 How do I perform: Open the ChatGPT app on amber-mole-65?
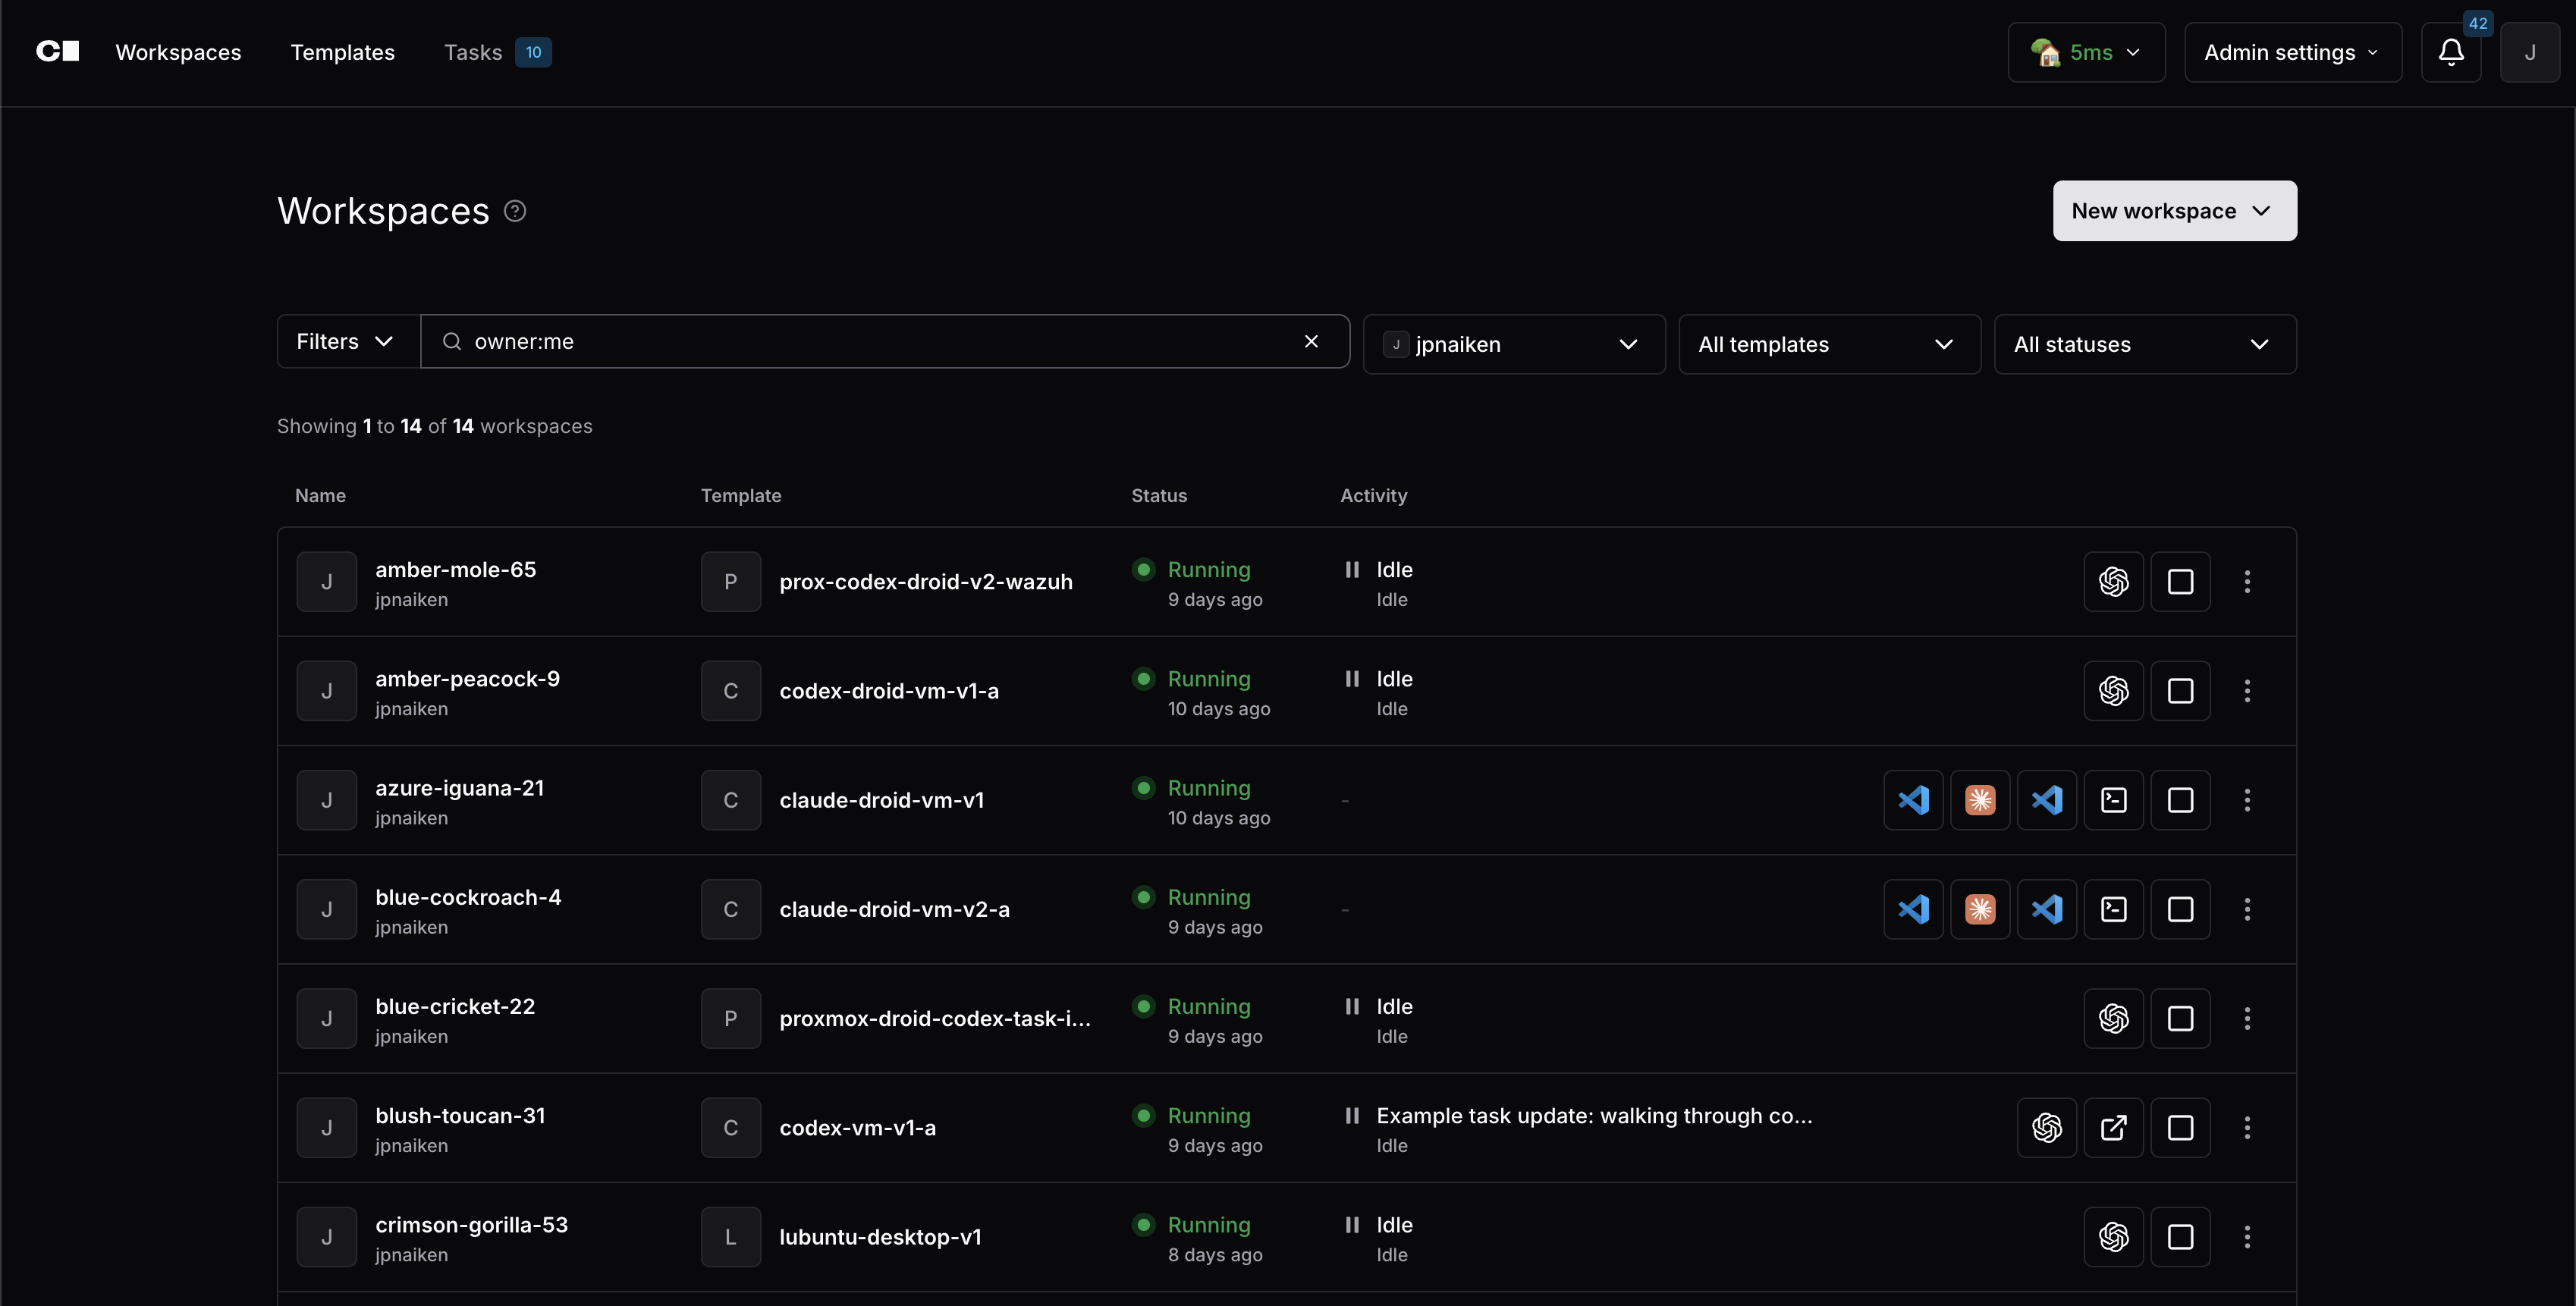(2114, 581)
